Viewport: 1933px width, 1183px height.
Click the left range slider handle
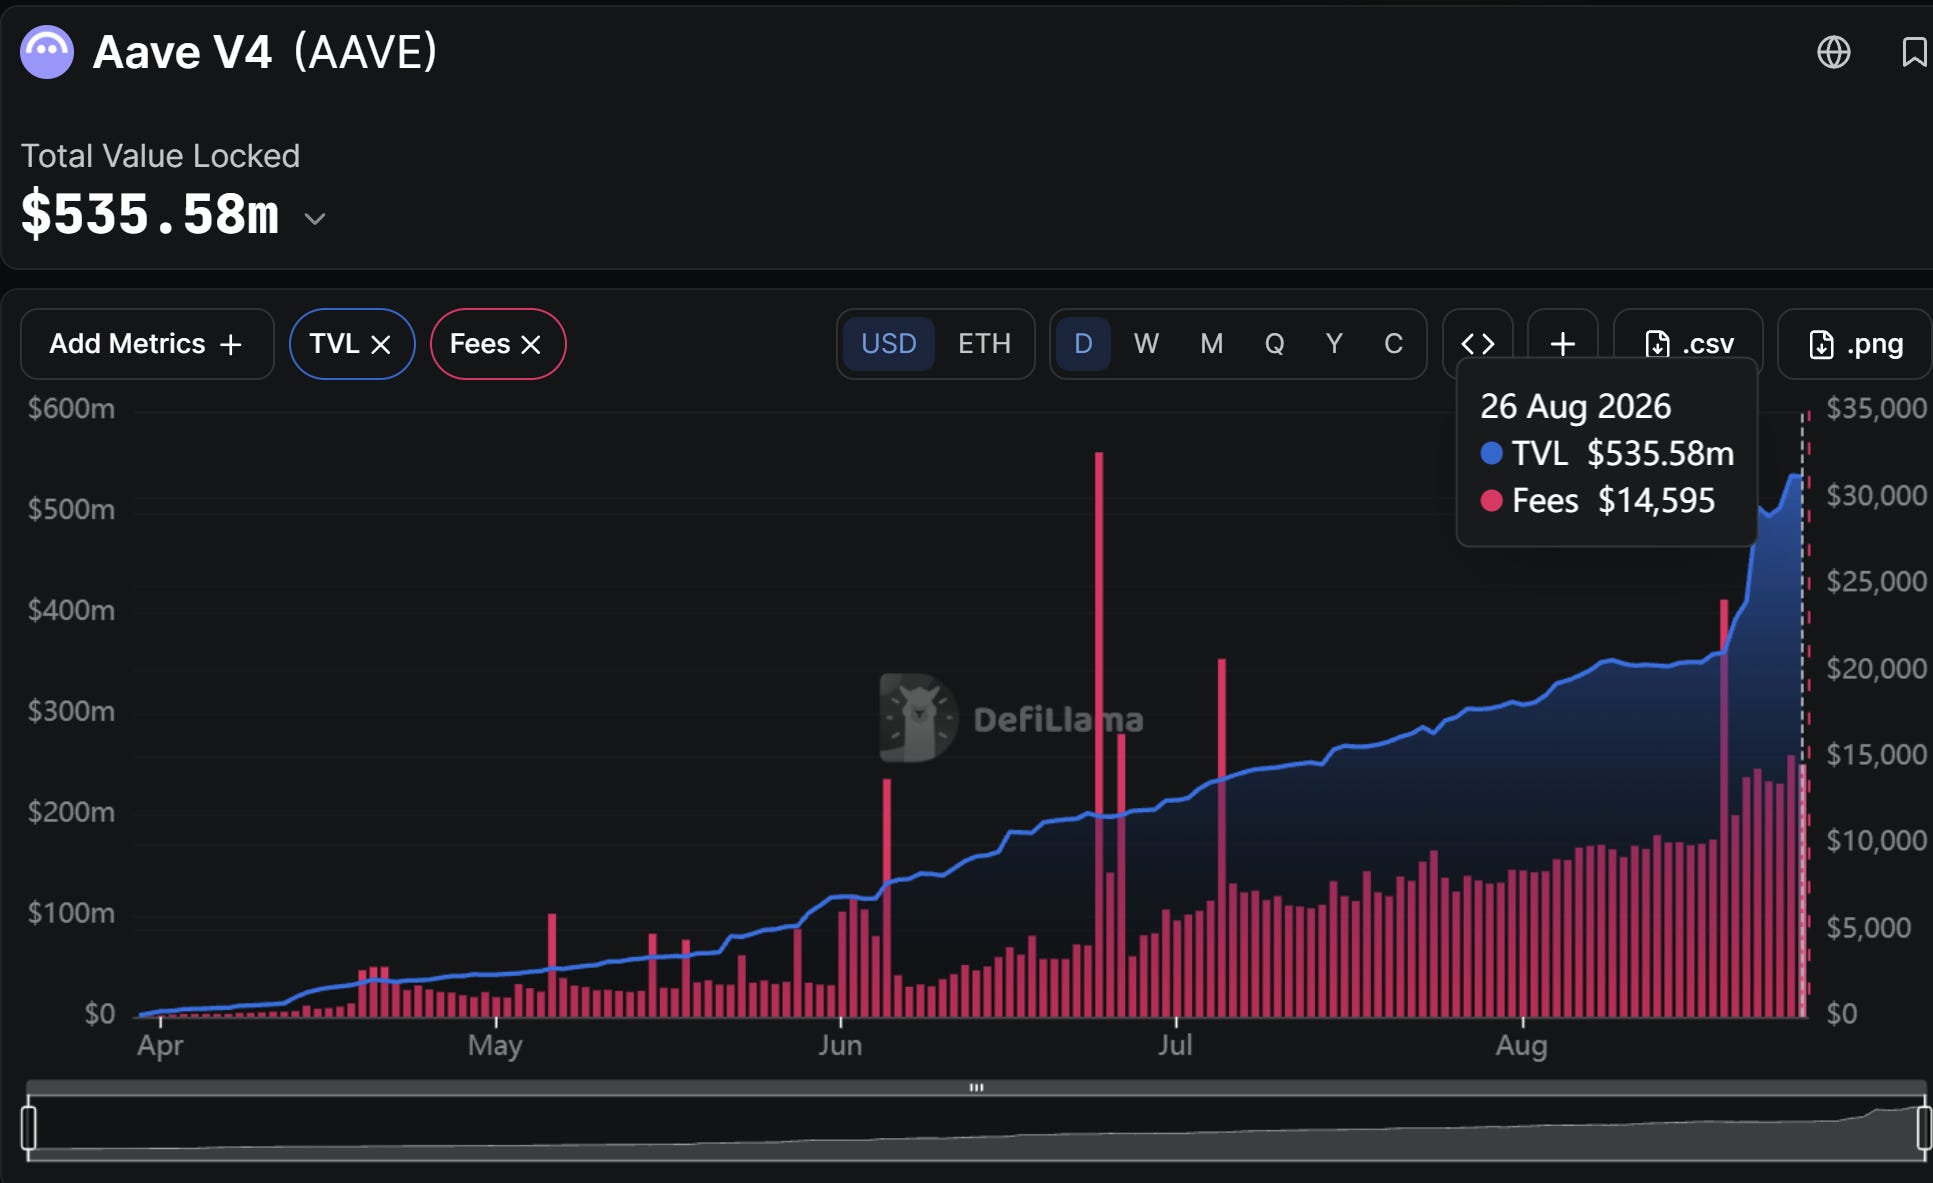(x=29, y=1128)
